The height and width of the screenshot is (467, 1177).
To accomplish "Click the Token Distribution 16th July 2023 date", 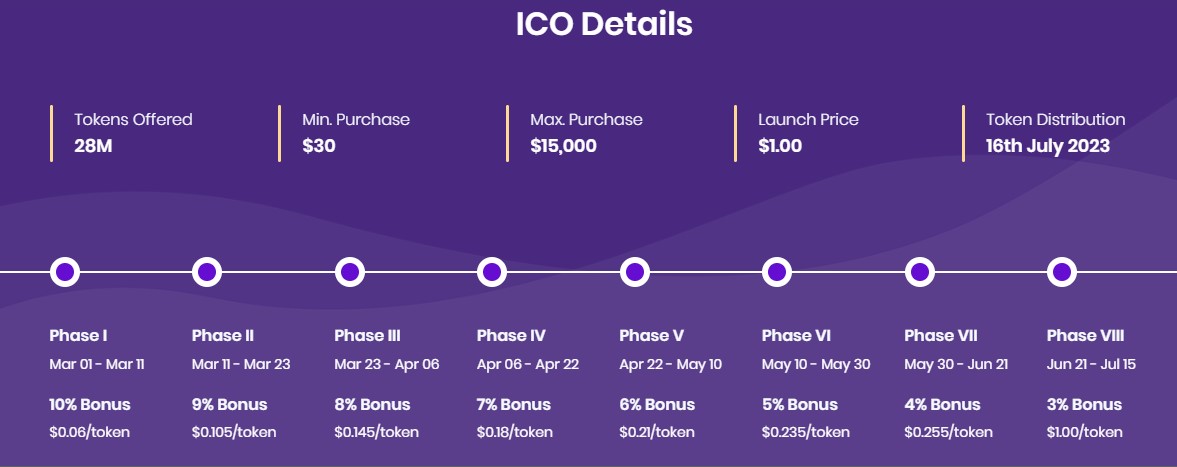I will click(x=1048, y=146).
